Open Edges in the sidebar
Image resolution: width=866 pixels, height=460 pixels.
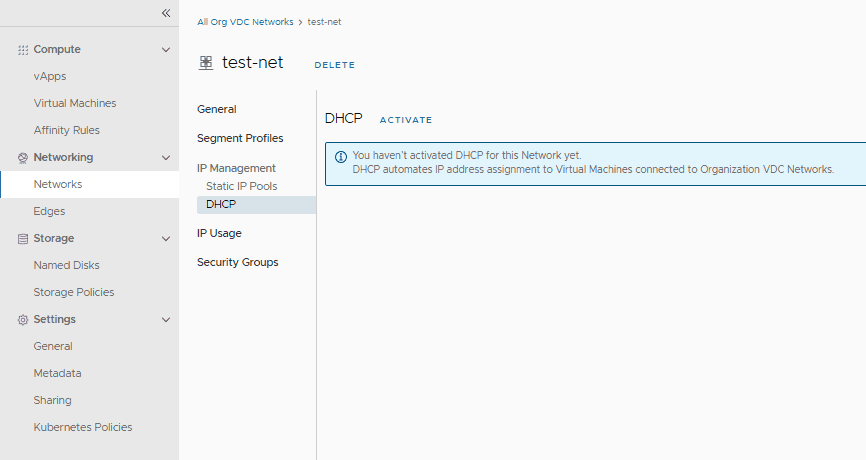pos(49,212)
